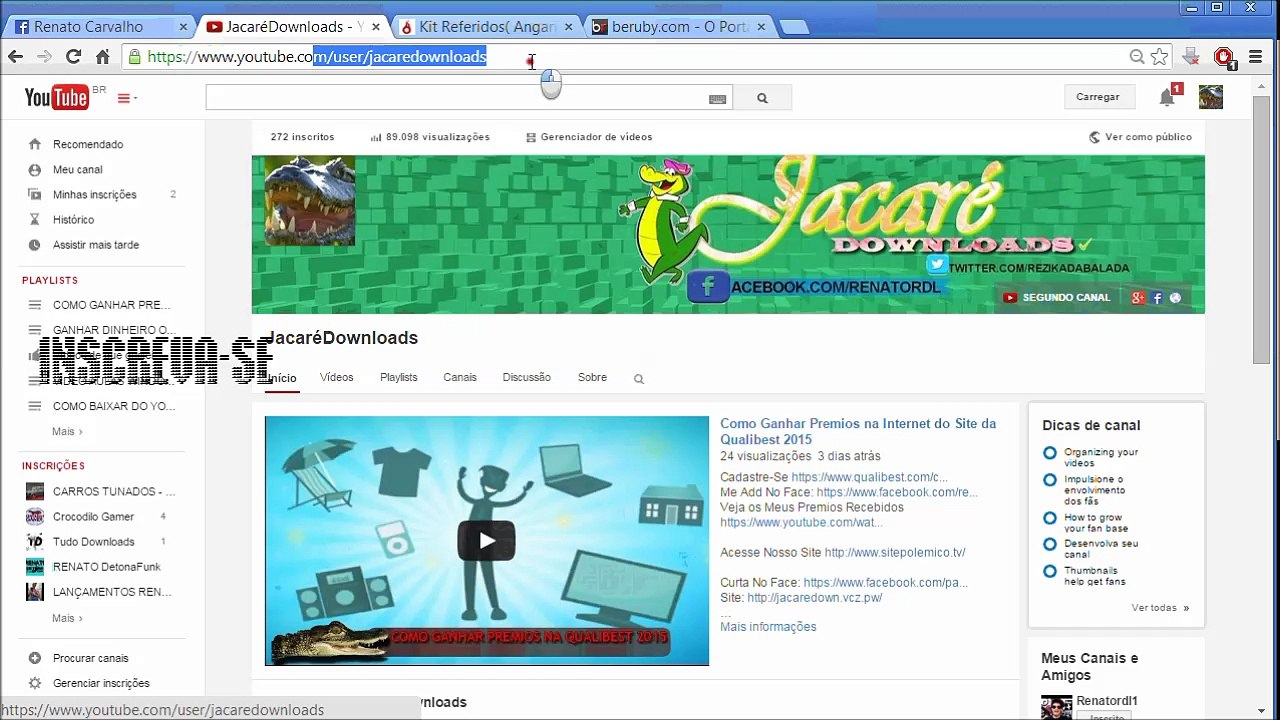The width and height of the screenshot is (1280, 720).
Task: Open the browser home page icon
Action: pos(102,57)
